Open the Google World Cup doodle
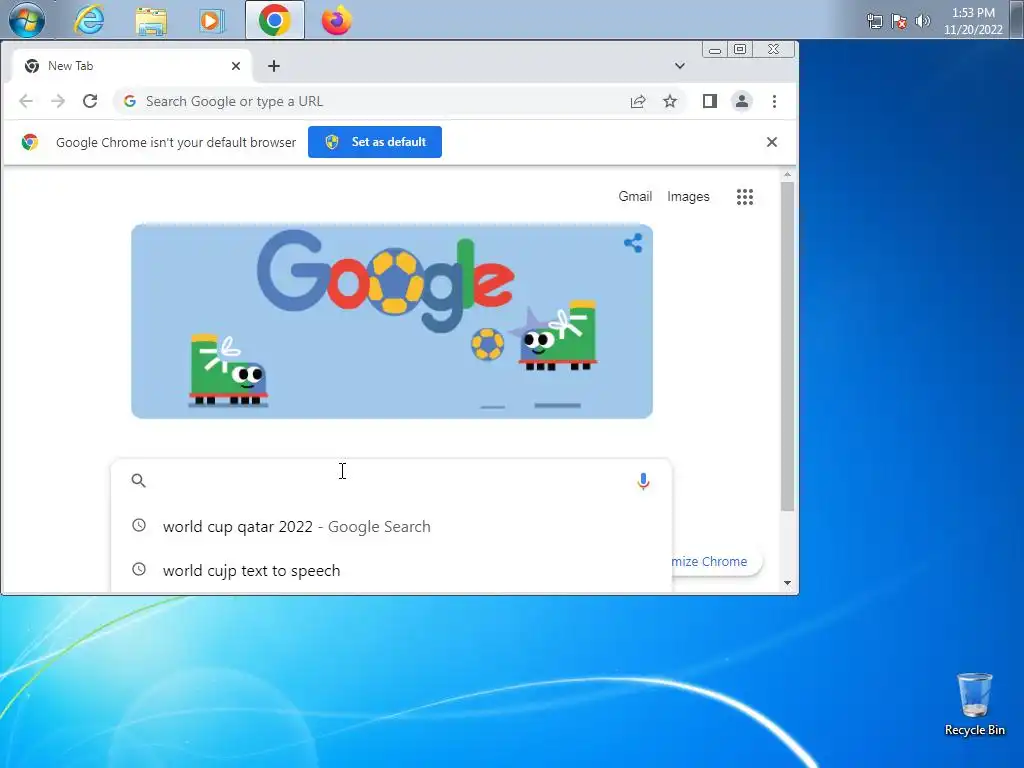Image resolution: width=1024 pixels, height=768 pixels. 392,321
